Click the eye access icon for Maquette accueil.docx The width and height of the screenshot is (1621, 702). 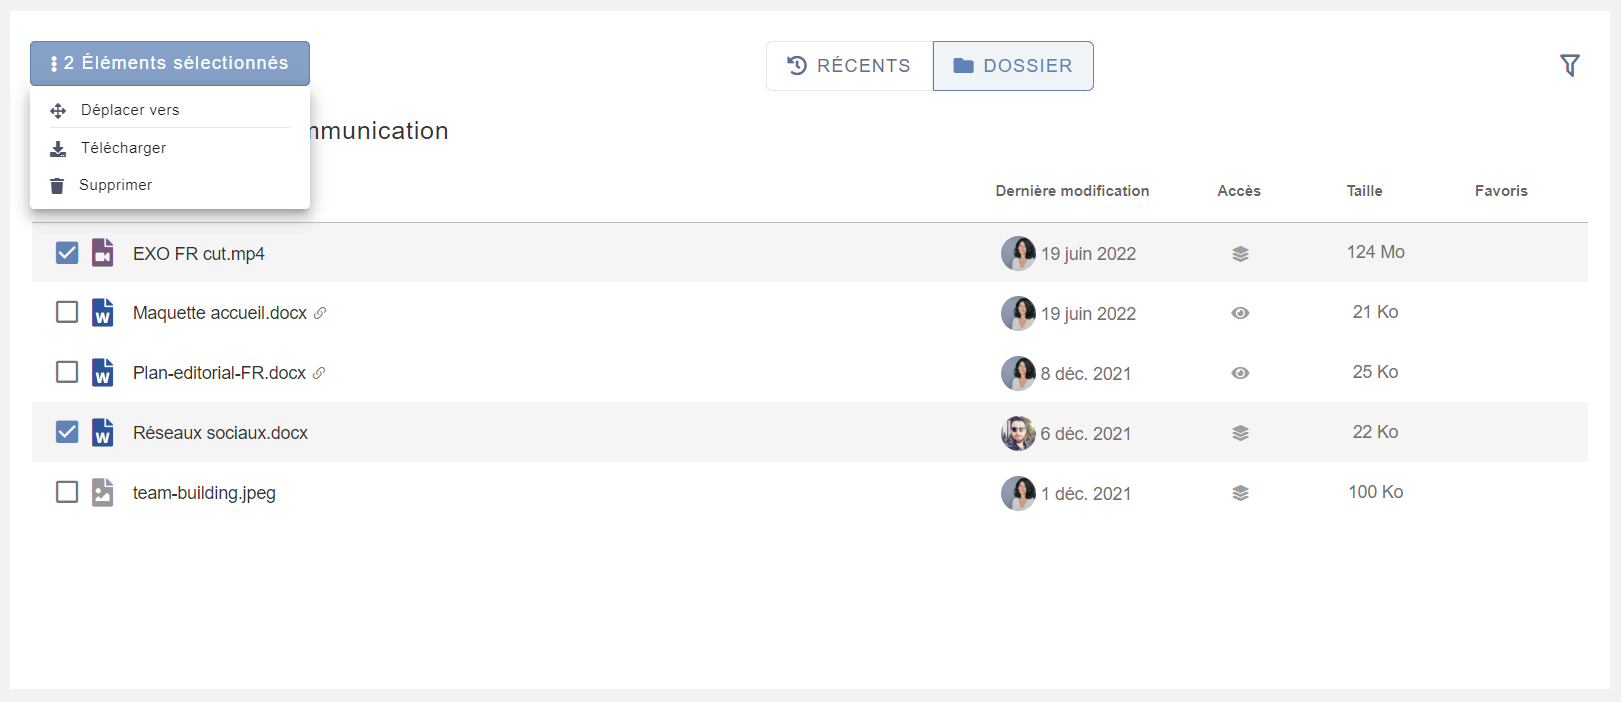click(x=1240, y=313)
